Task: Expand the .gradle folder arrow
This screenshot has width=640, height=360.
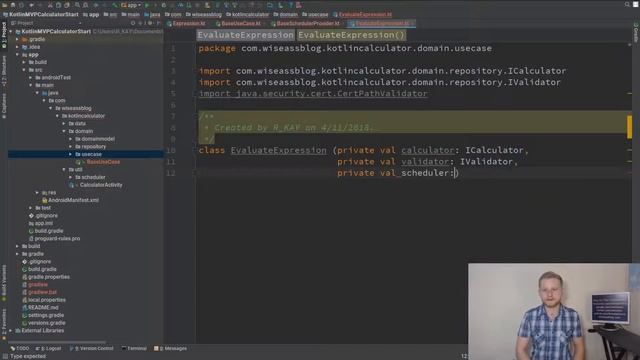Action: [x=18, y=39]
